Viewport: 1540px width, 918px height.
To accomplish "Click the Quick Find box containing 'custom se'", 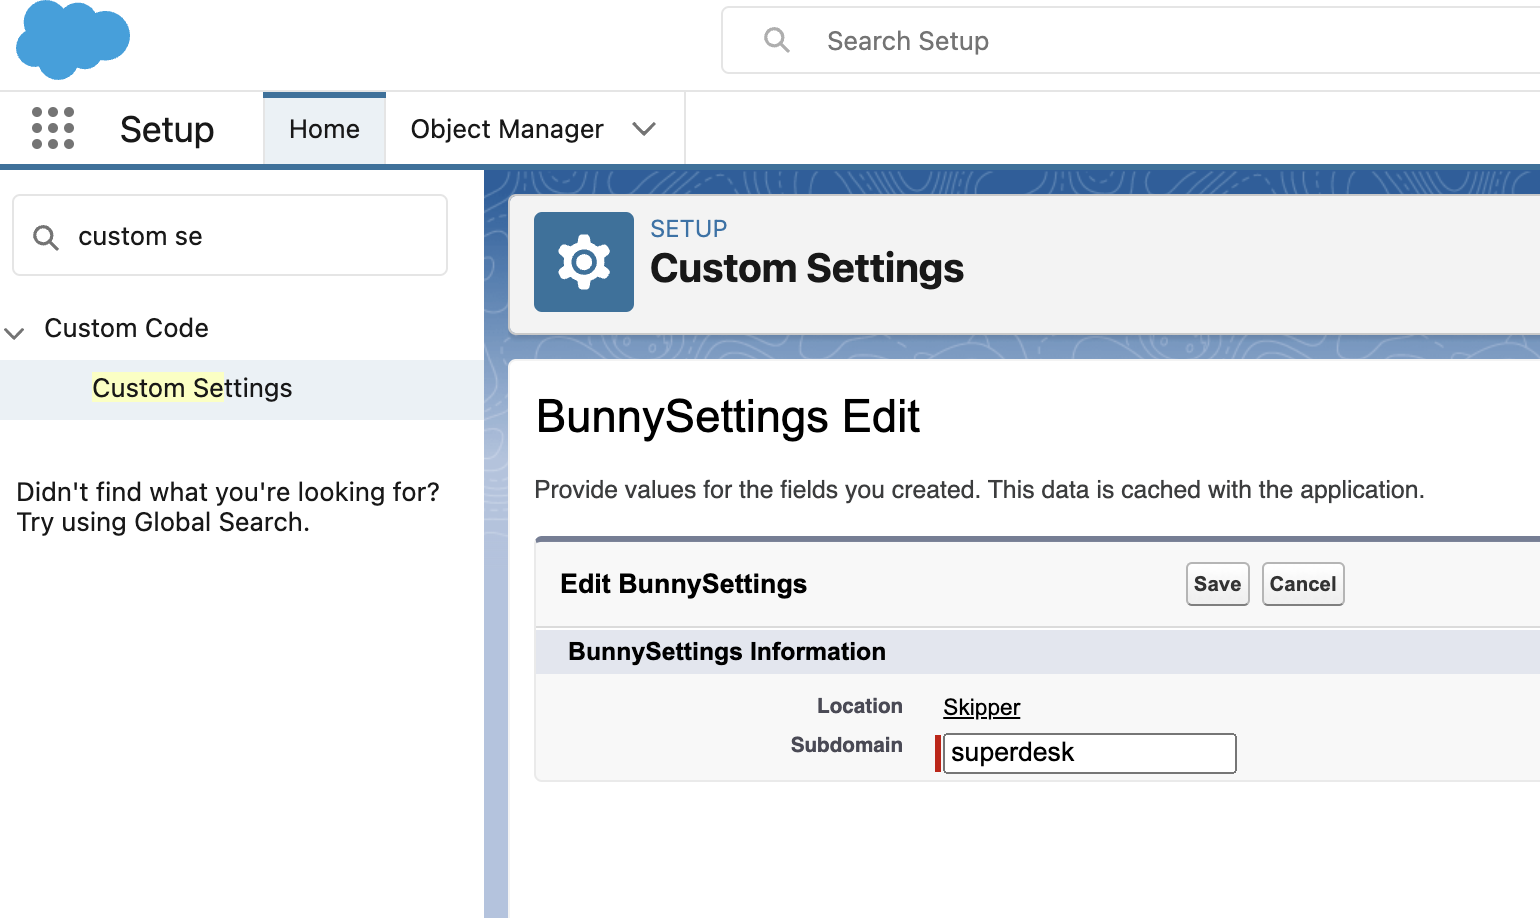I will coord(230,236).
